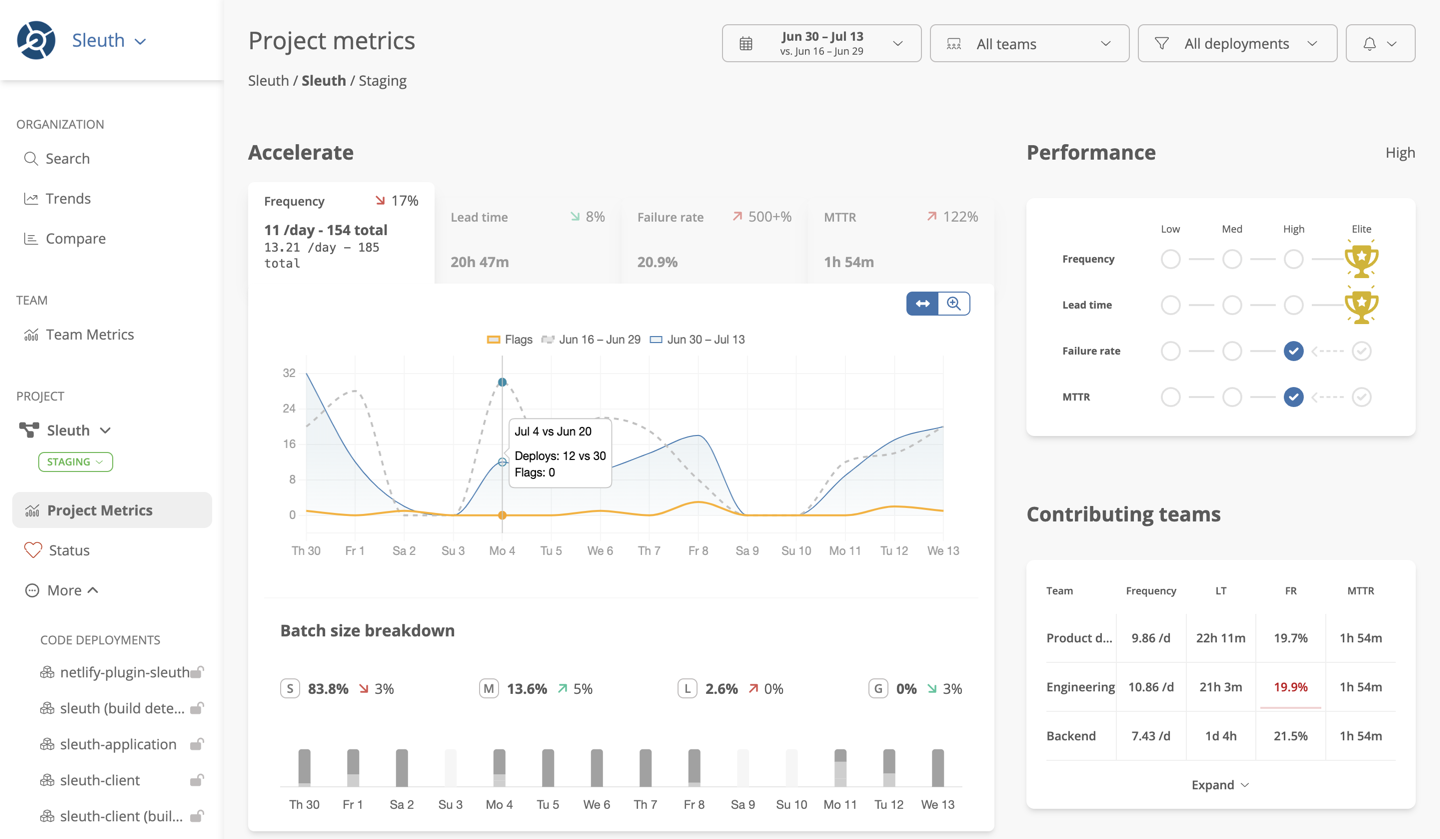The height and width of the screenshot is (839, 1440).
Task: Click Failure rate High checked circle
Action: pos(1293,351)
